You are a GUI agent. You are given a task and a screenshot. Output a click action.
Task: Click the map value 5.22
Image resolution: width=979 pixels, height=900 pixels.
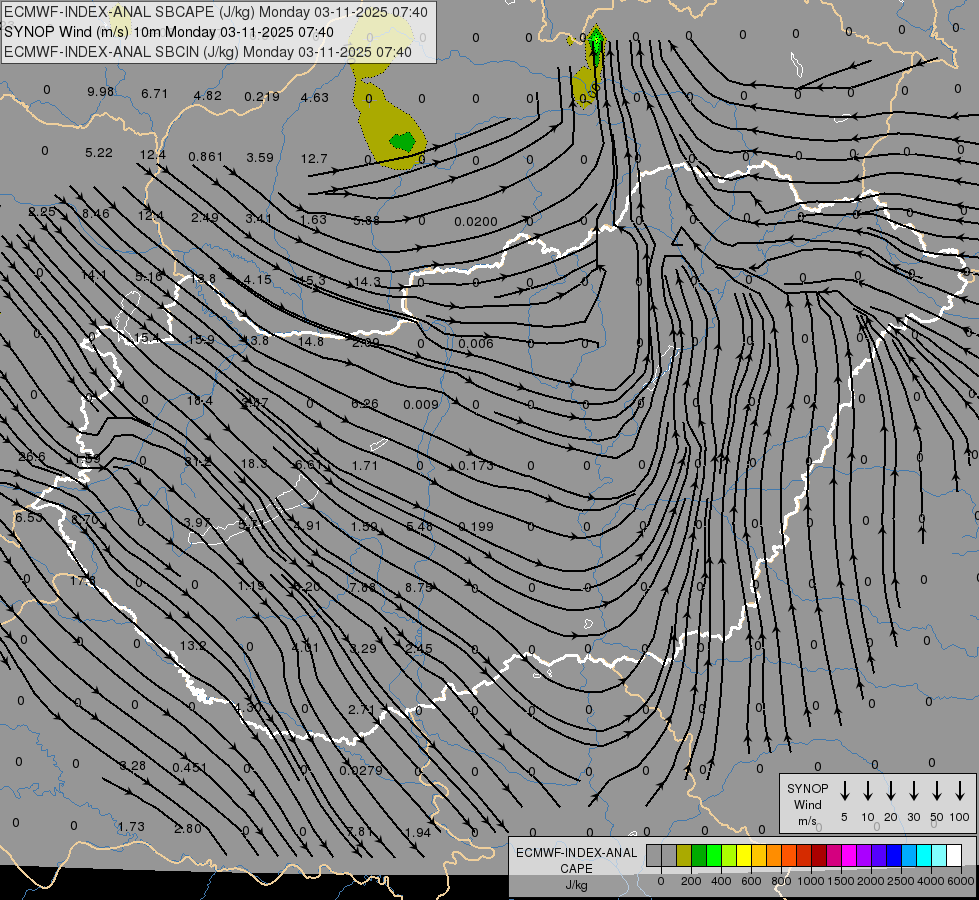[99, 153]
